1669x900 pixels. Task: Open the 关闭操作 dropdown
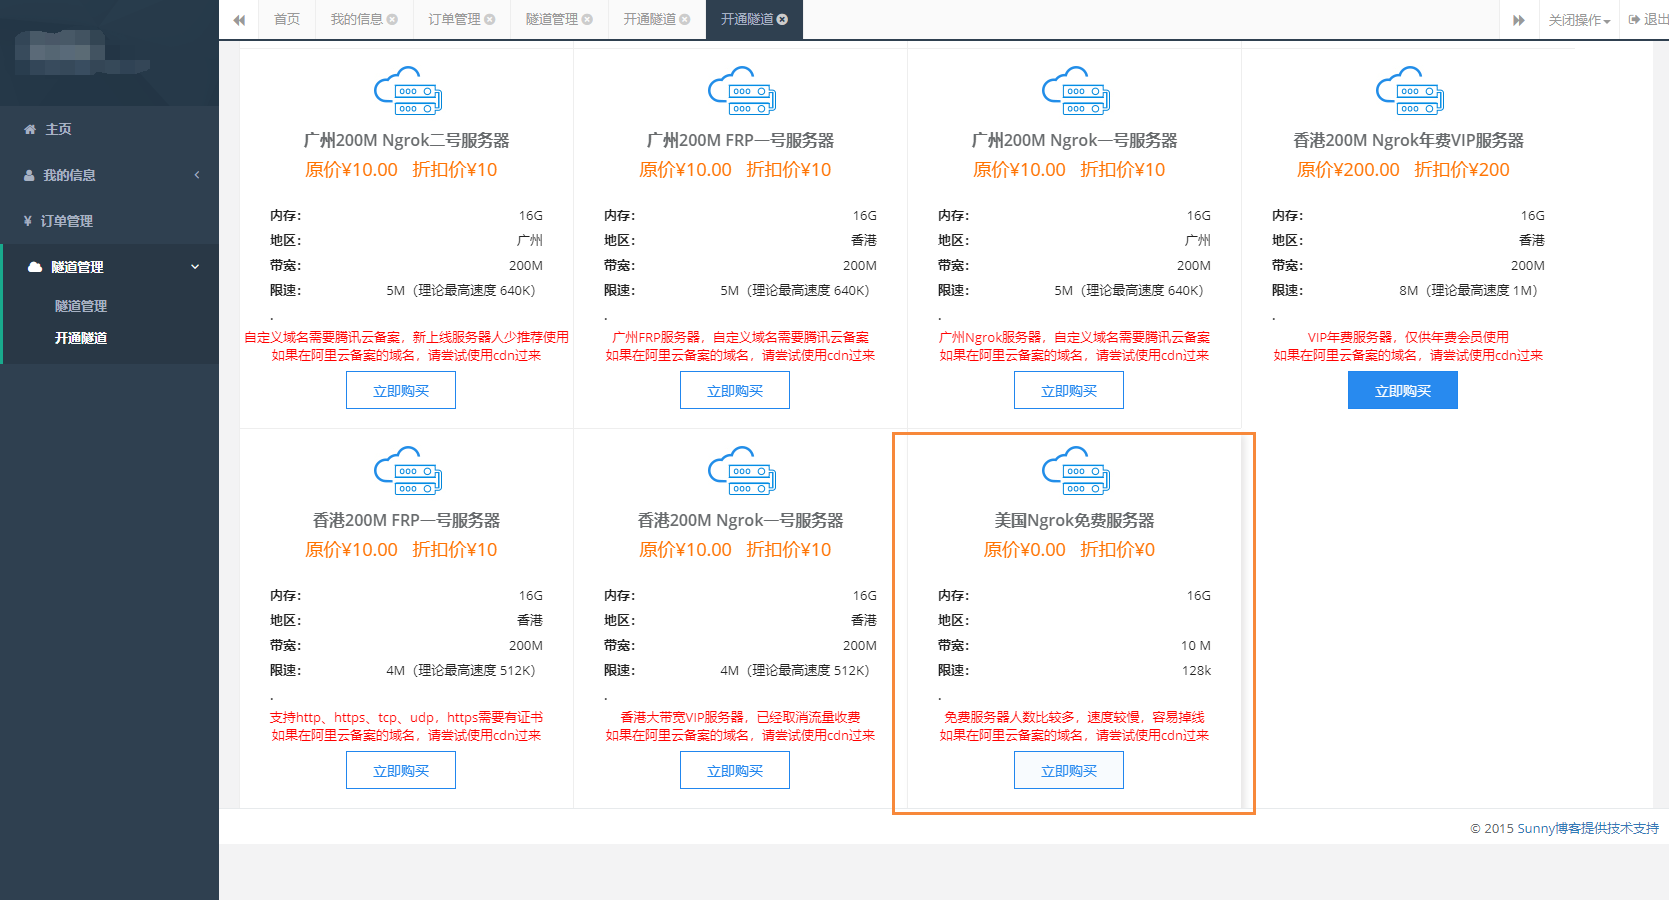[x=1579, y=20]
